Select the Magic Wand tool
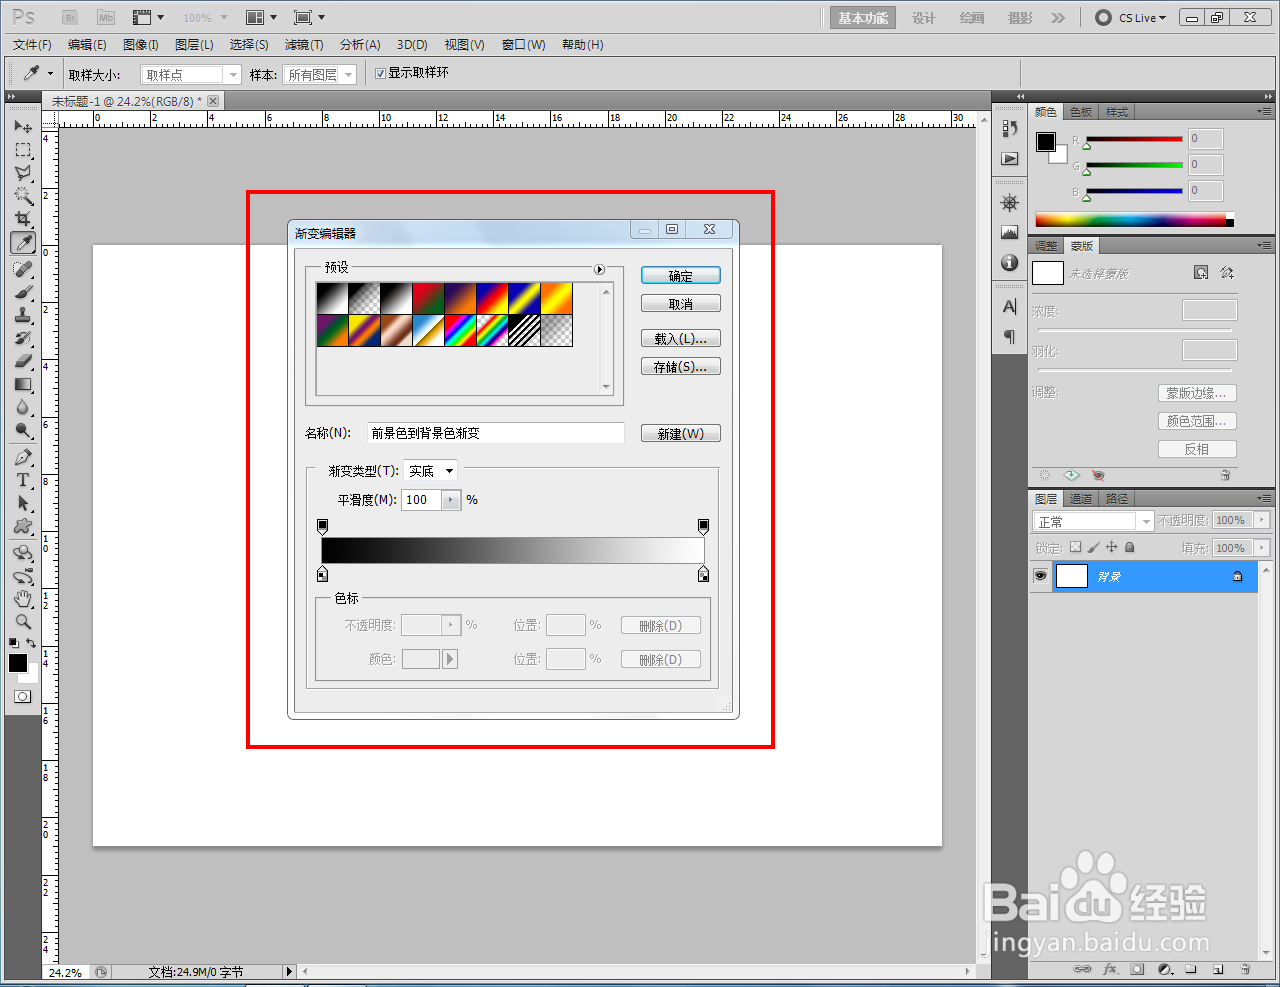The width and height of the screenshot is (1280, 987). (23, 196)
